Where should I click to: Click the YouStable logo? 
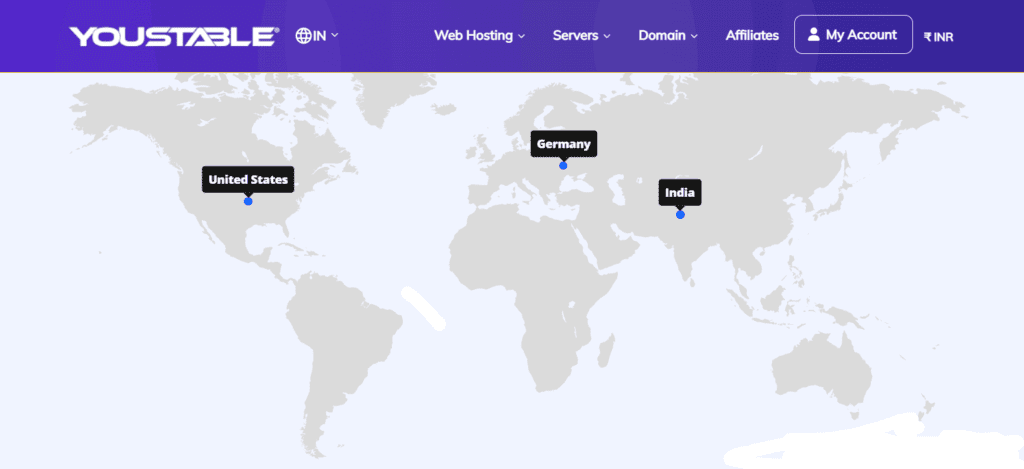coord(173,36)
